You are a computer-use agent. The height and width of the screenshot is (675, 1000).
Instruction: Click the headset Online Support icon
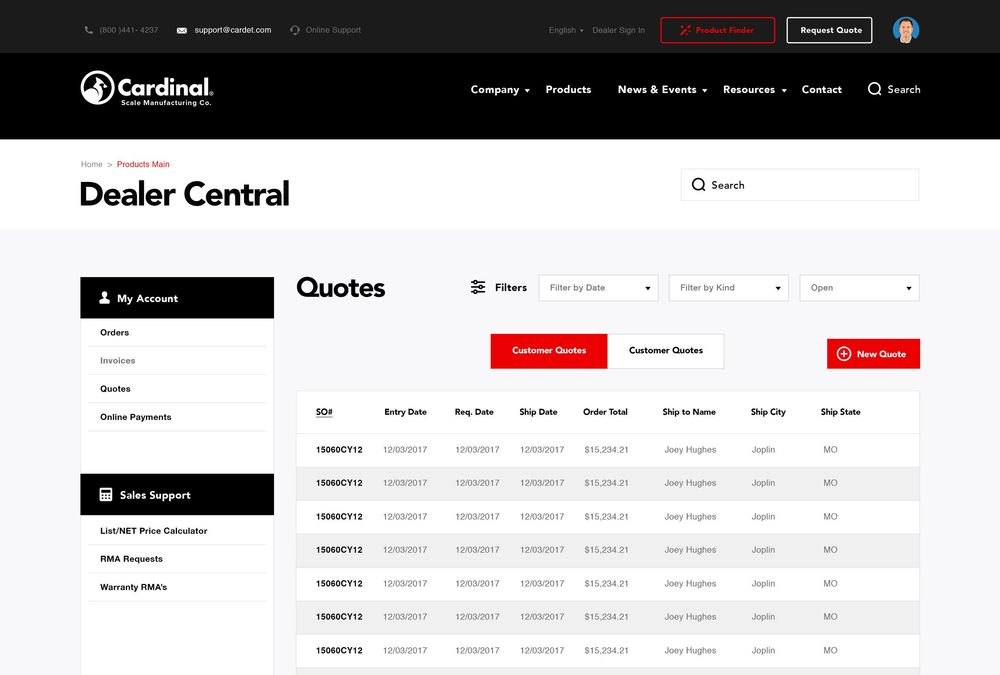[x=295, y=30]
